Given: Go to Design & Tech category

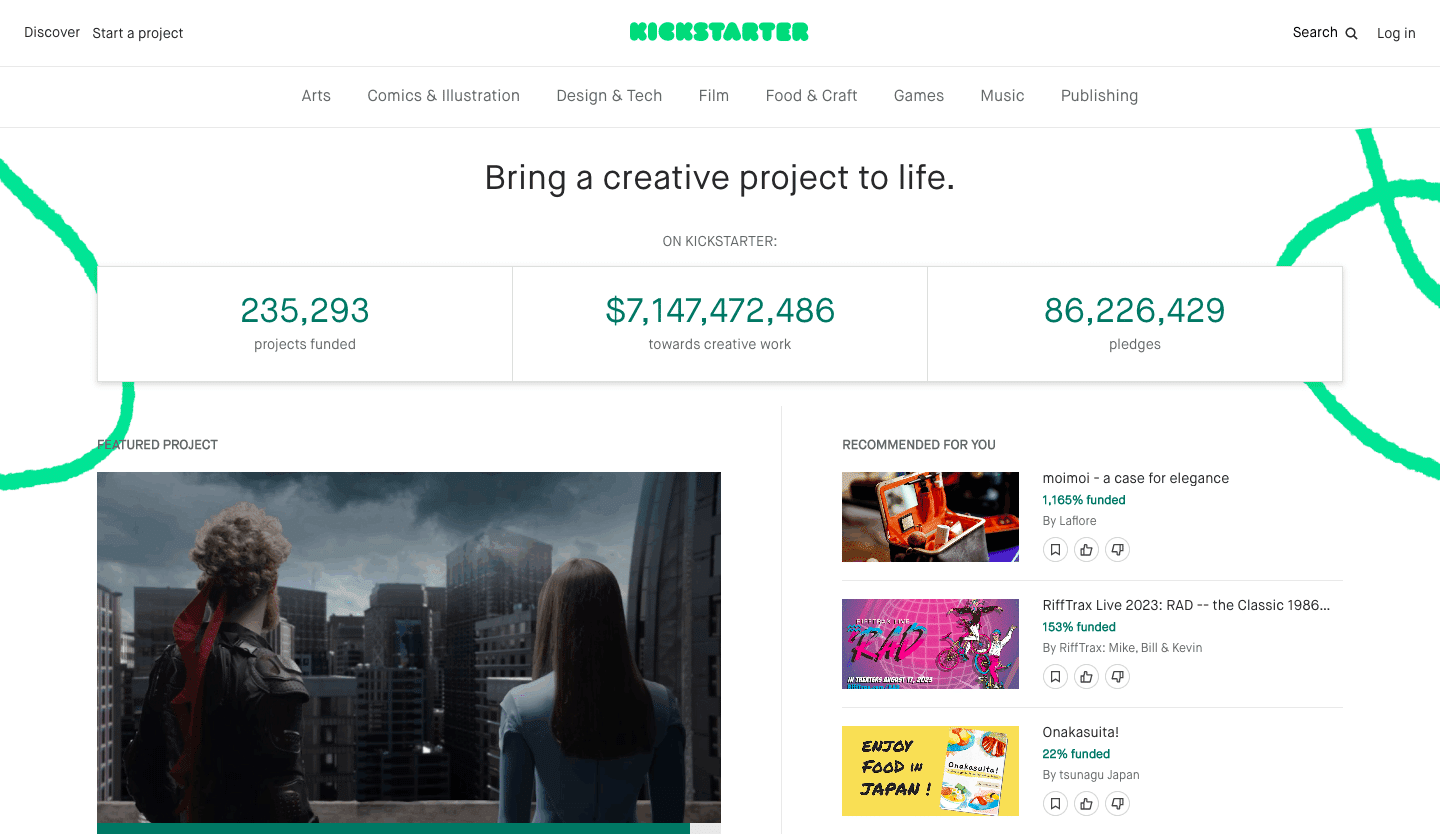Looking at the screenshot, I should point(609,96).
